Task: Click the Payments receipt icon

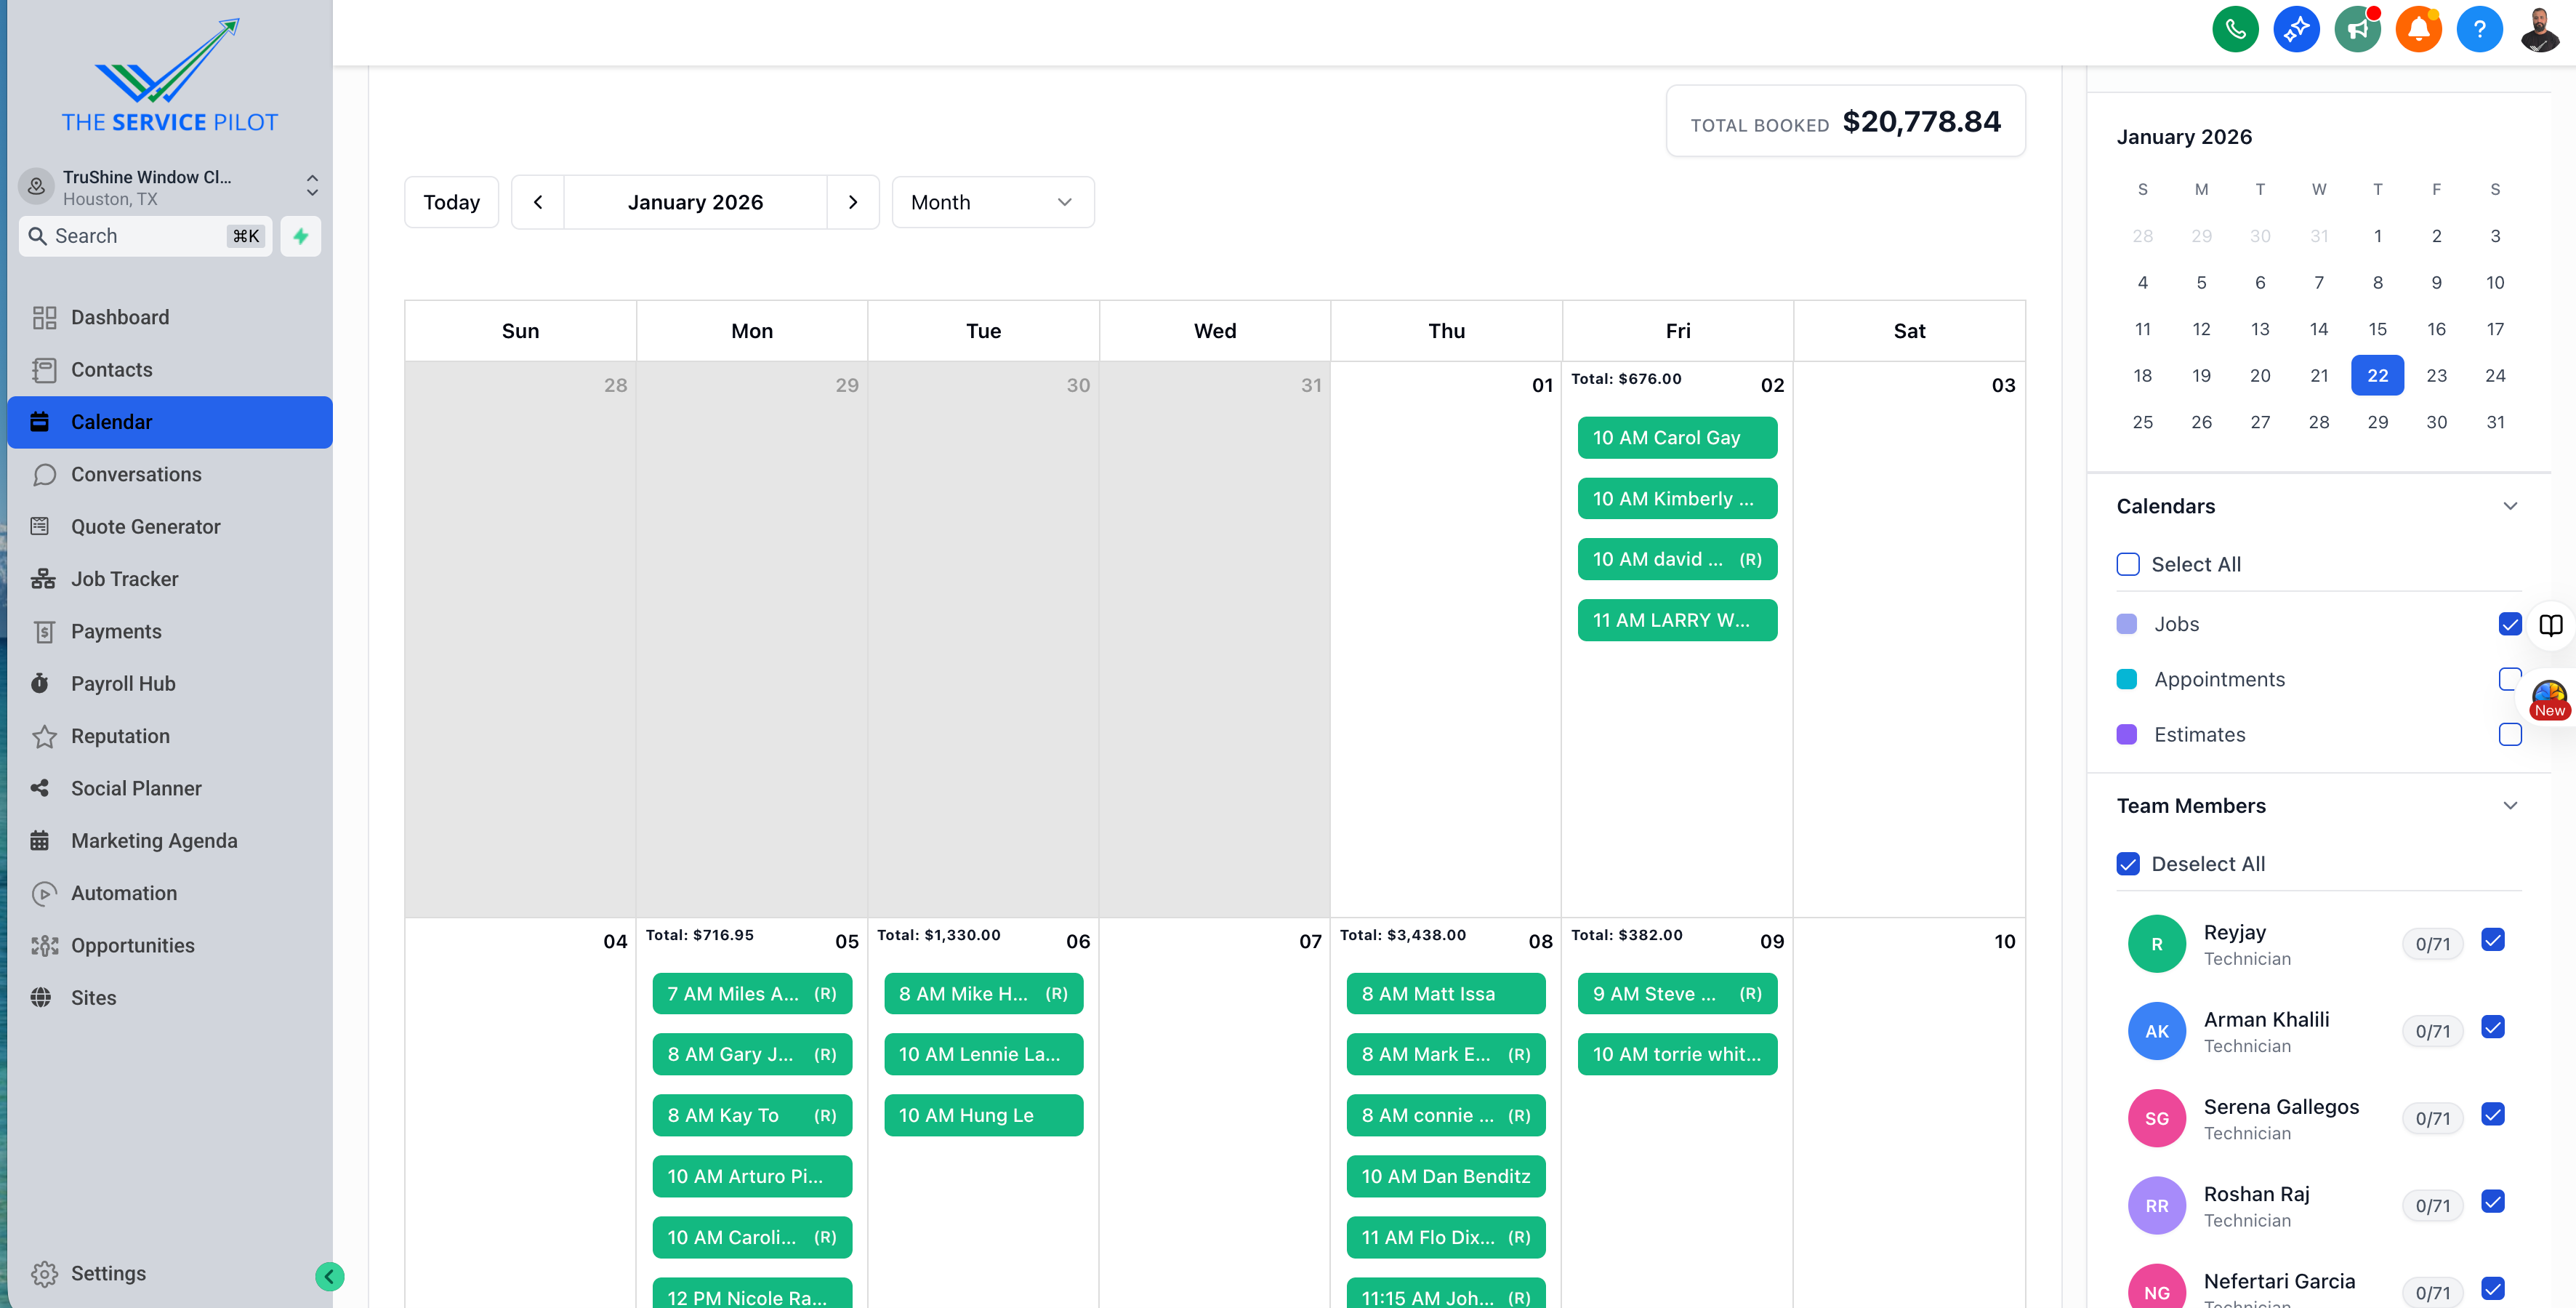Action: 44,632
